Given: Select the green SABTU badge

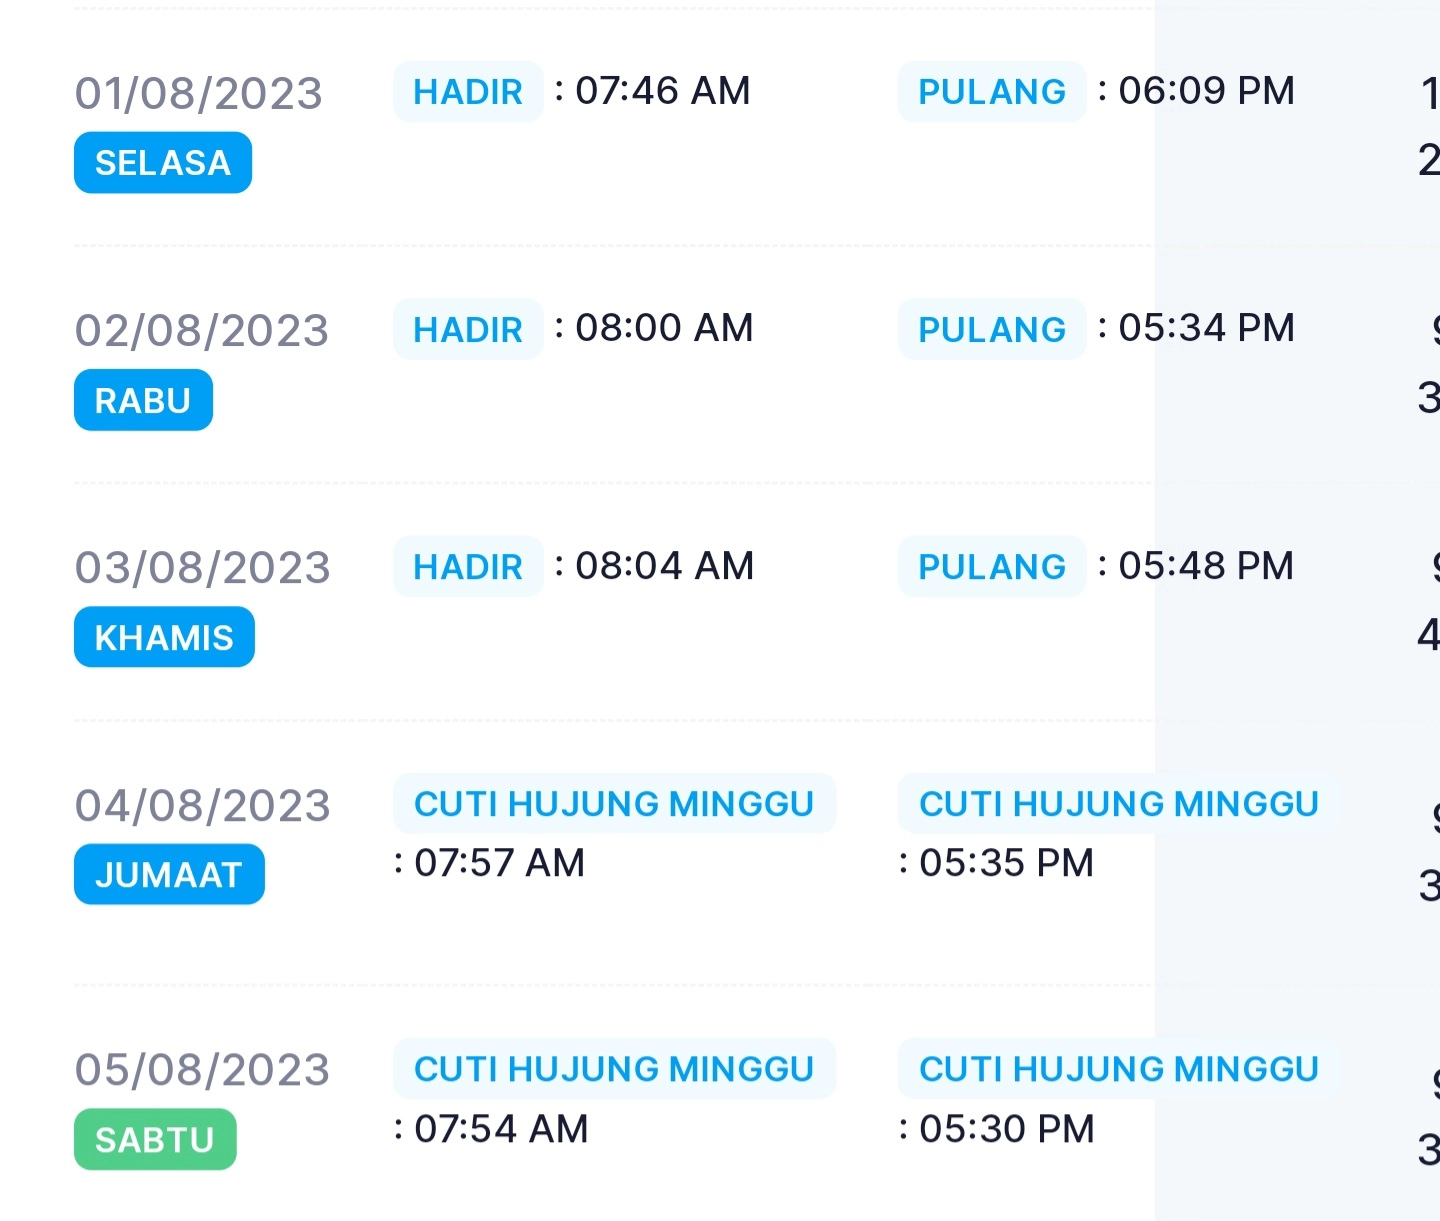Looking at the screenshot, I should (155, 1139).
